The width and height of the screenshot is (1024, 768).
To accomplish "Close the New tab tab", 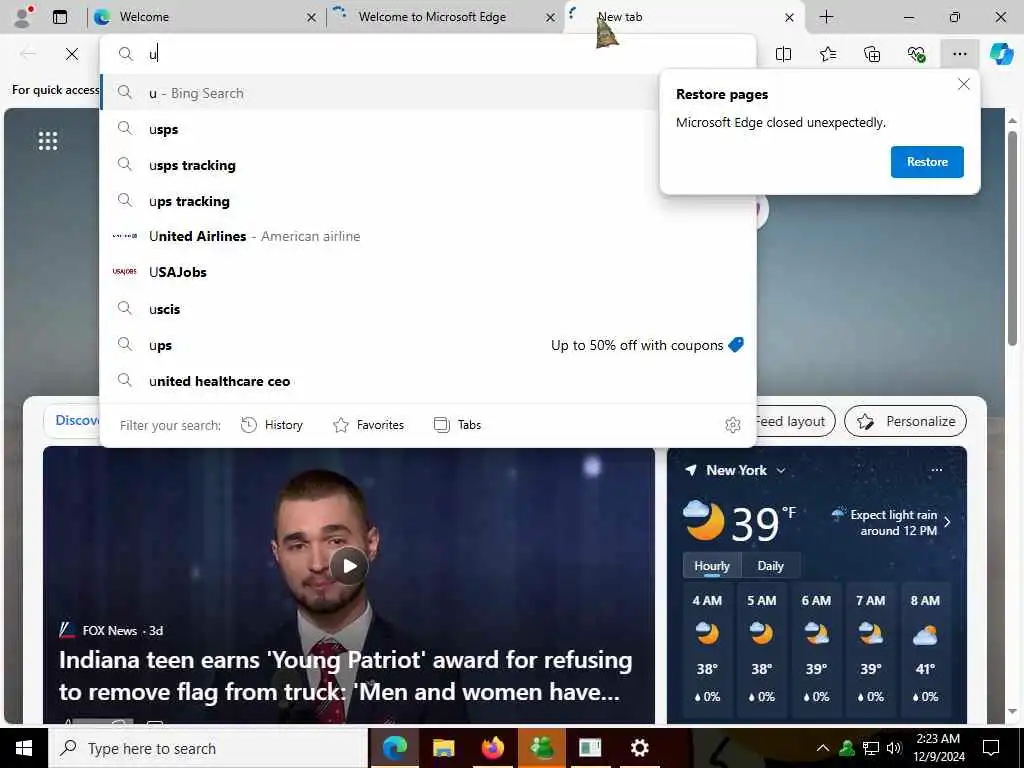I will tap(789, 18).
